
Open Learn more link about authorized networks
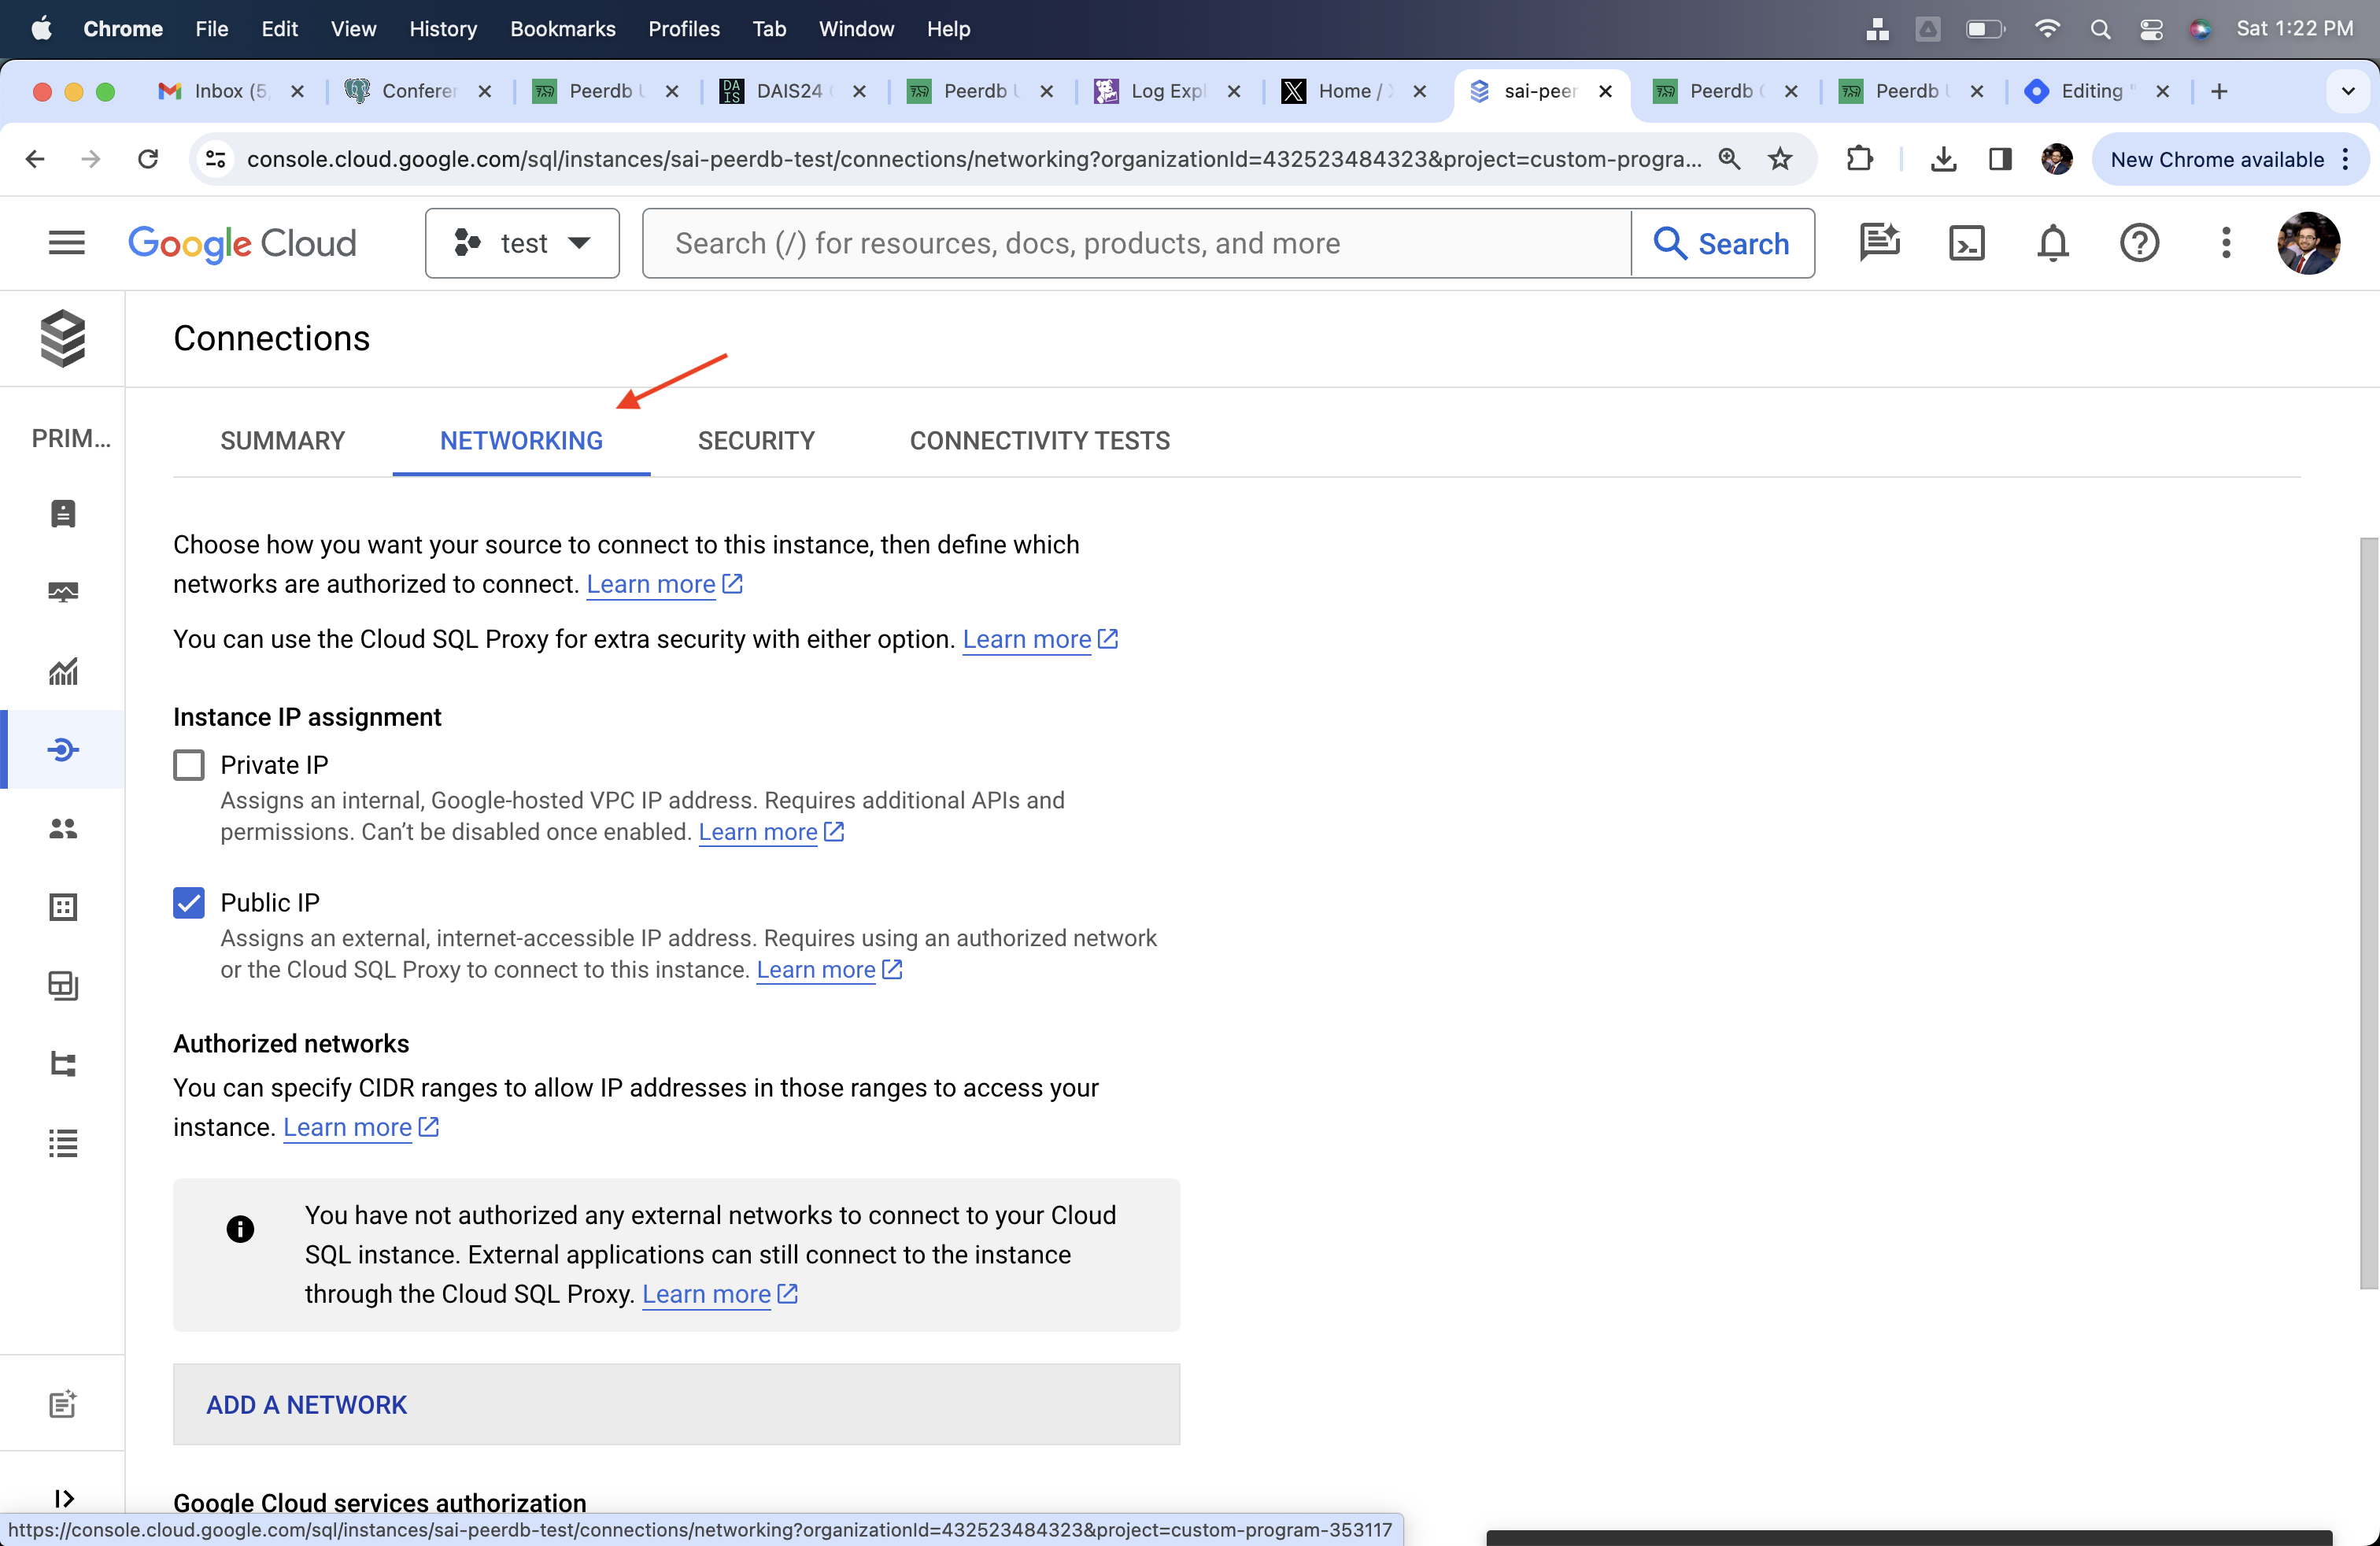click(349, 1127)
